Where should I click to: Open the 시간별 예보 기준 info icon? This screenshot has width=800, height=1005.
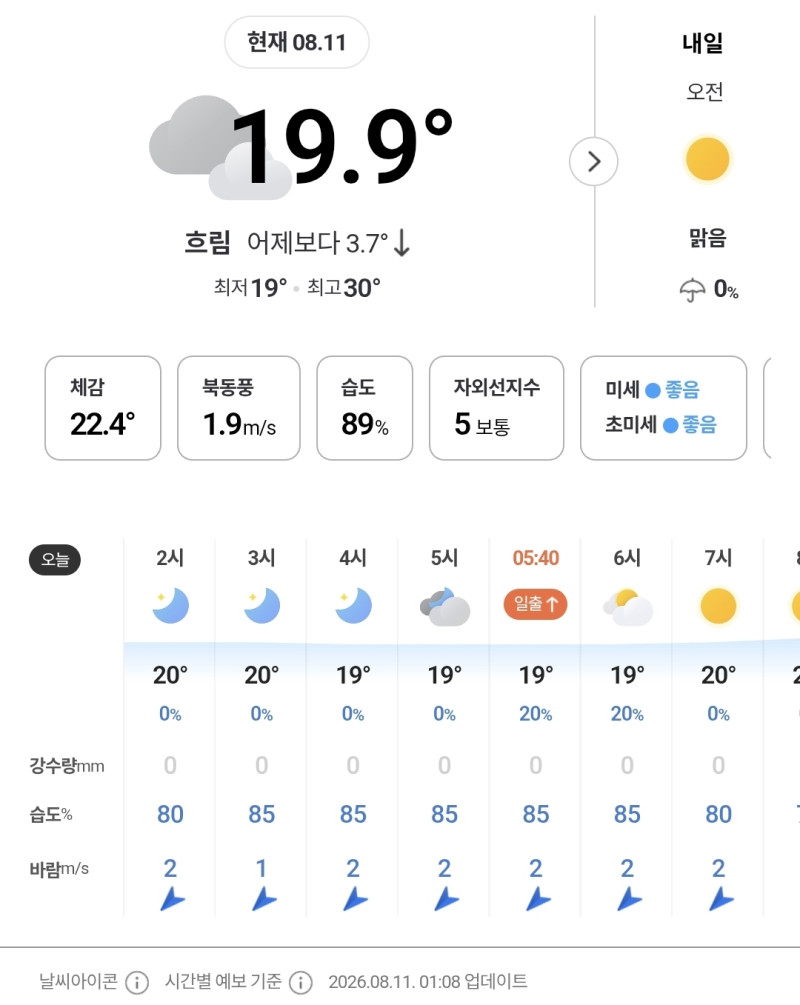pos(301,981)
